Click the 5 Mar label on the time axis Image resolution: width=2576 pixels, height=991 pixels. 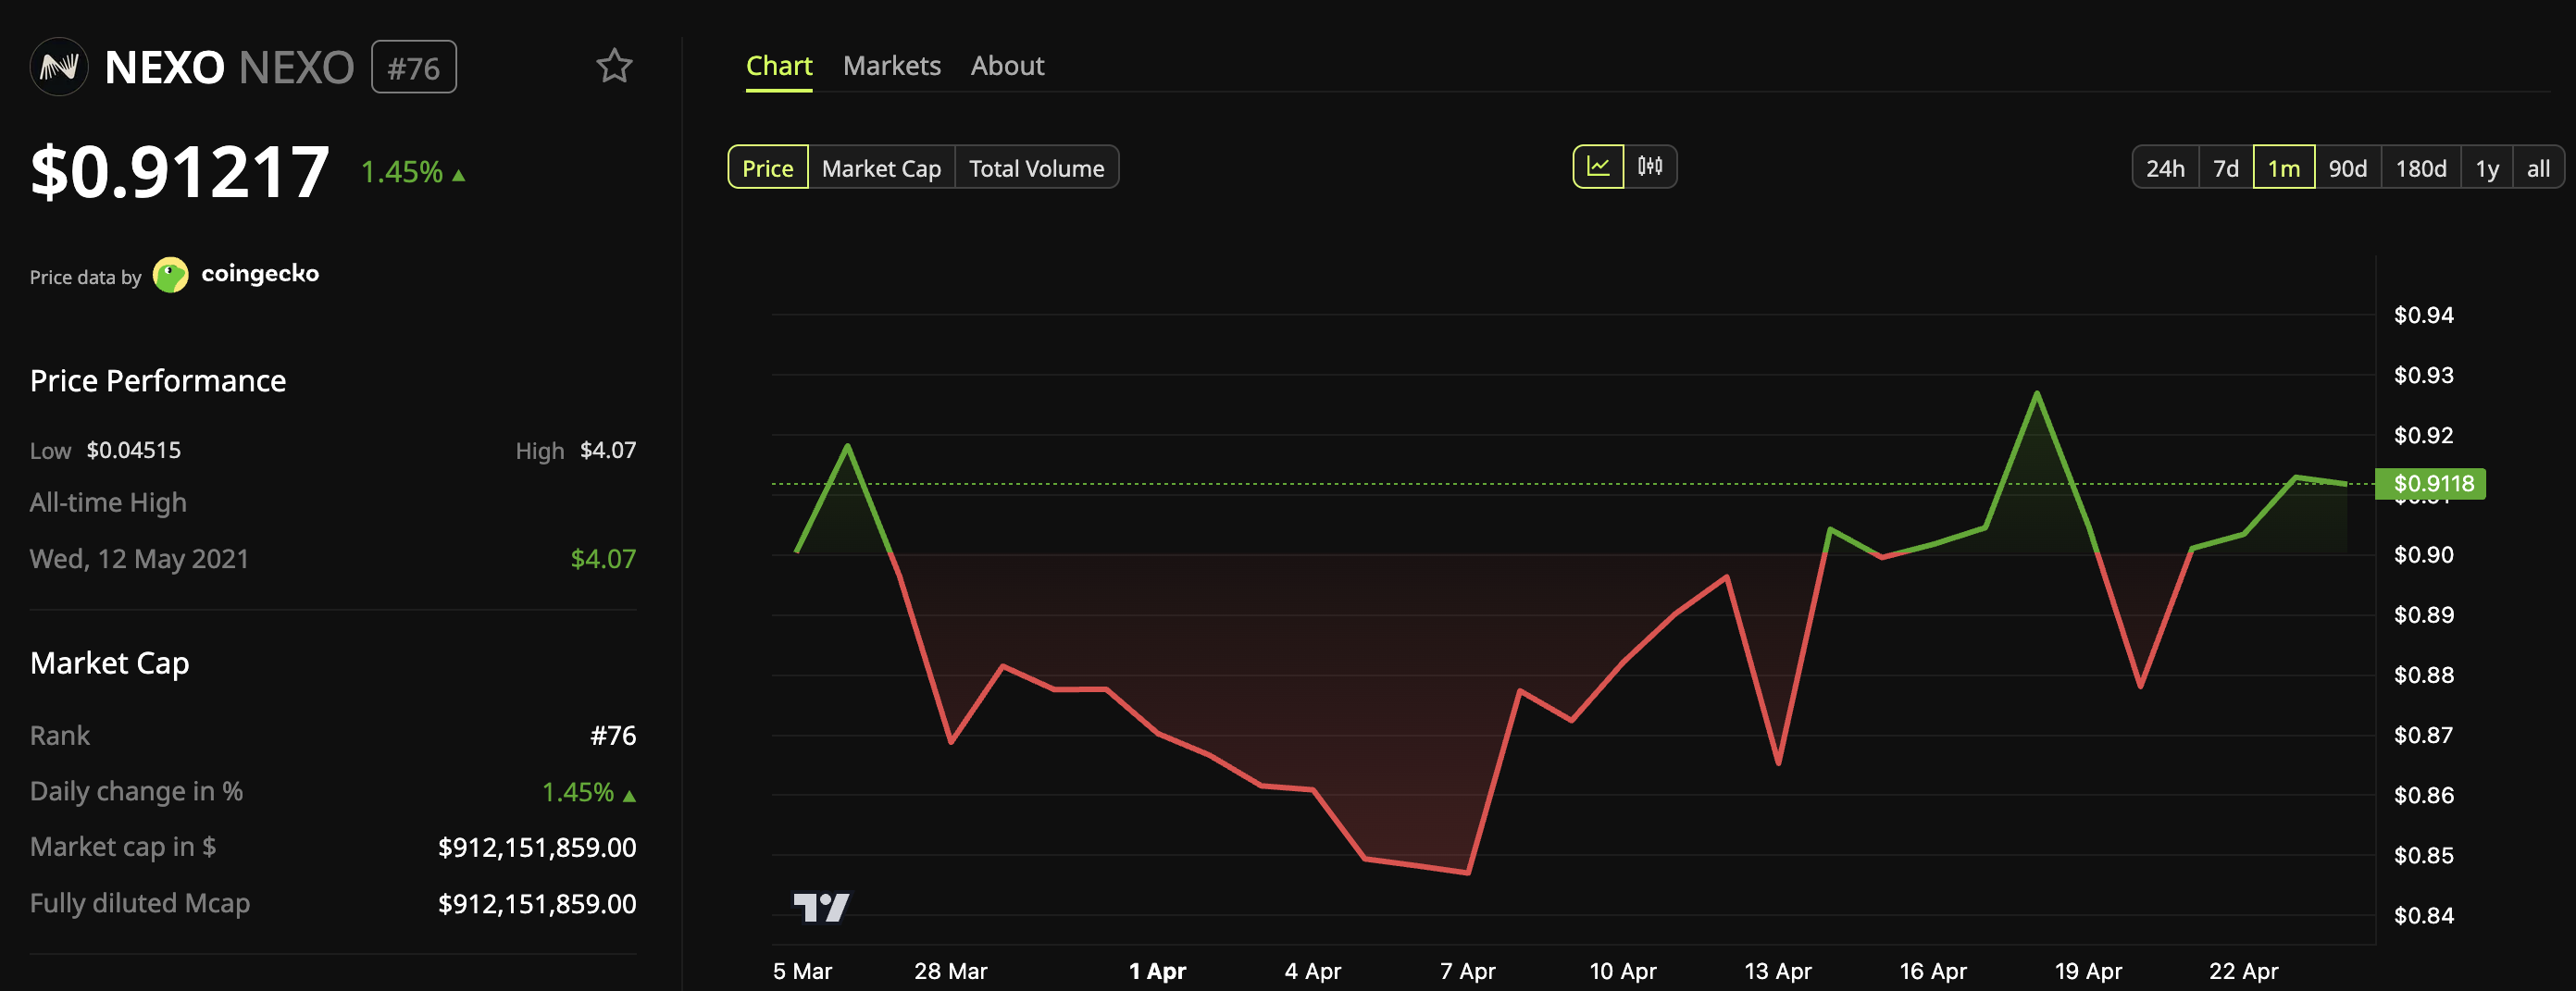click(x=802, y=971)
